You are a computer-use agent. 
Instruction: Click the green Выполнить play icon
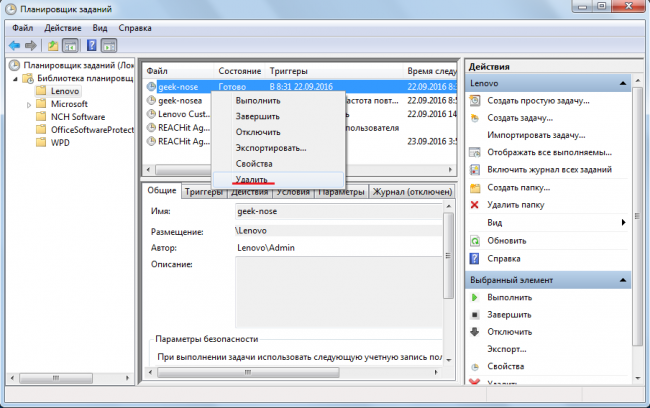(476, 298)
